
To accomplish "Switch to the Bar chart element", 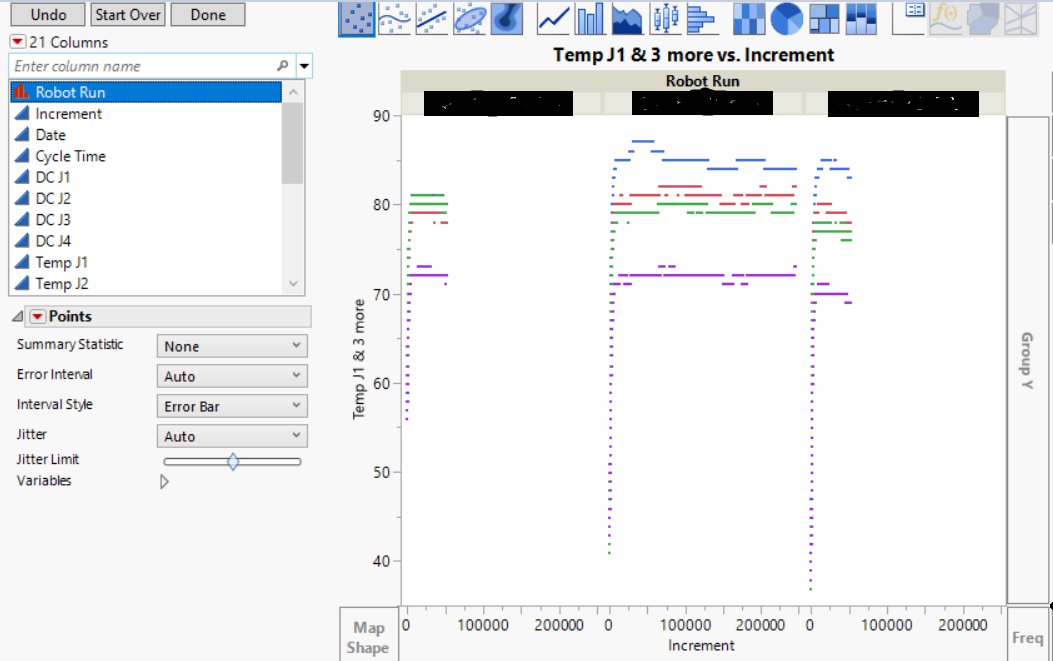I will click(x=590, y=18).
